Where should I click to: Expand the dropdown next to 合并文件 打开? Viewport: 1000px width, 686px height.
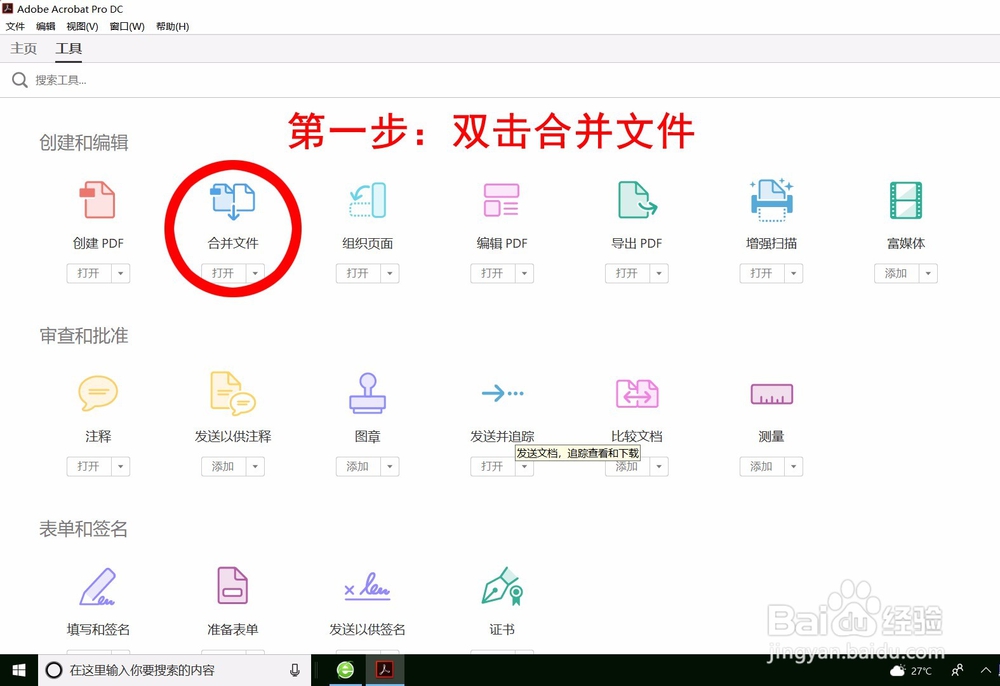click(x=255, y=273)
